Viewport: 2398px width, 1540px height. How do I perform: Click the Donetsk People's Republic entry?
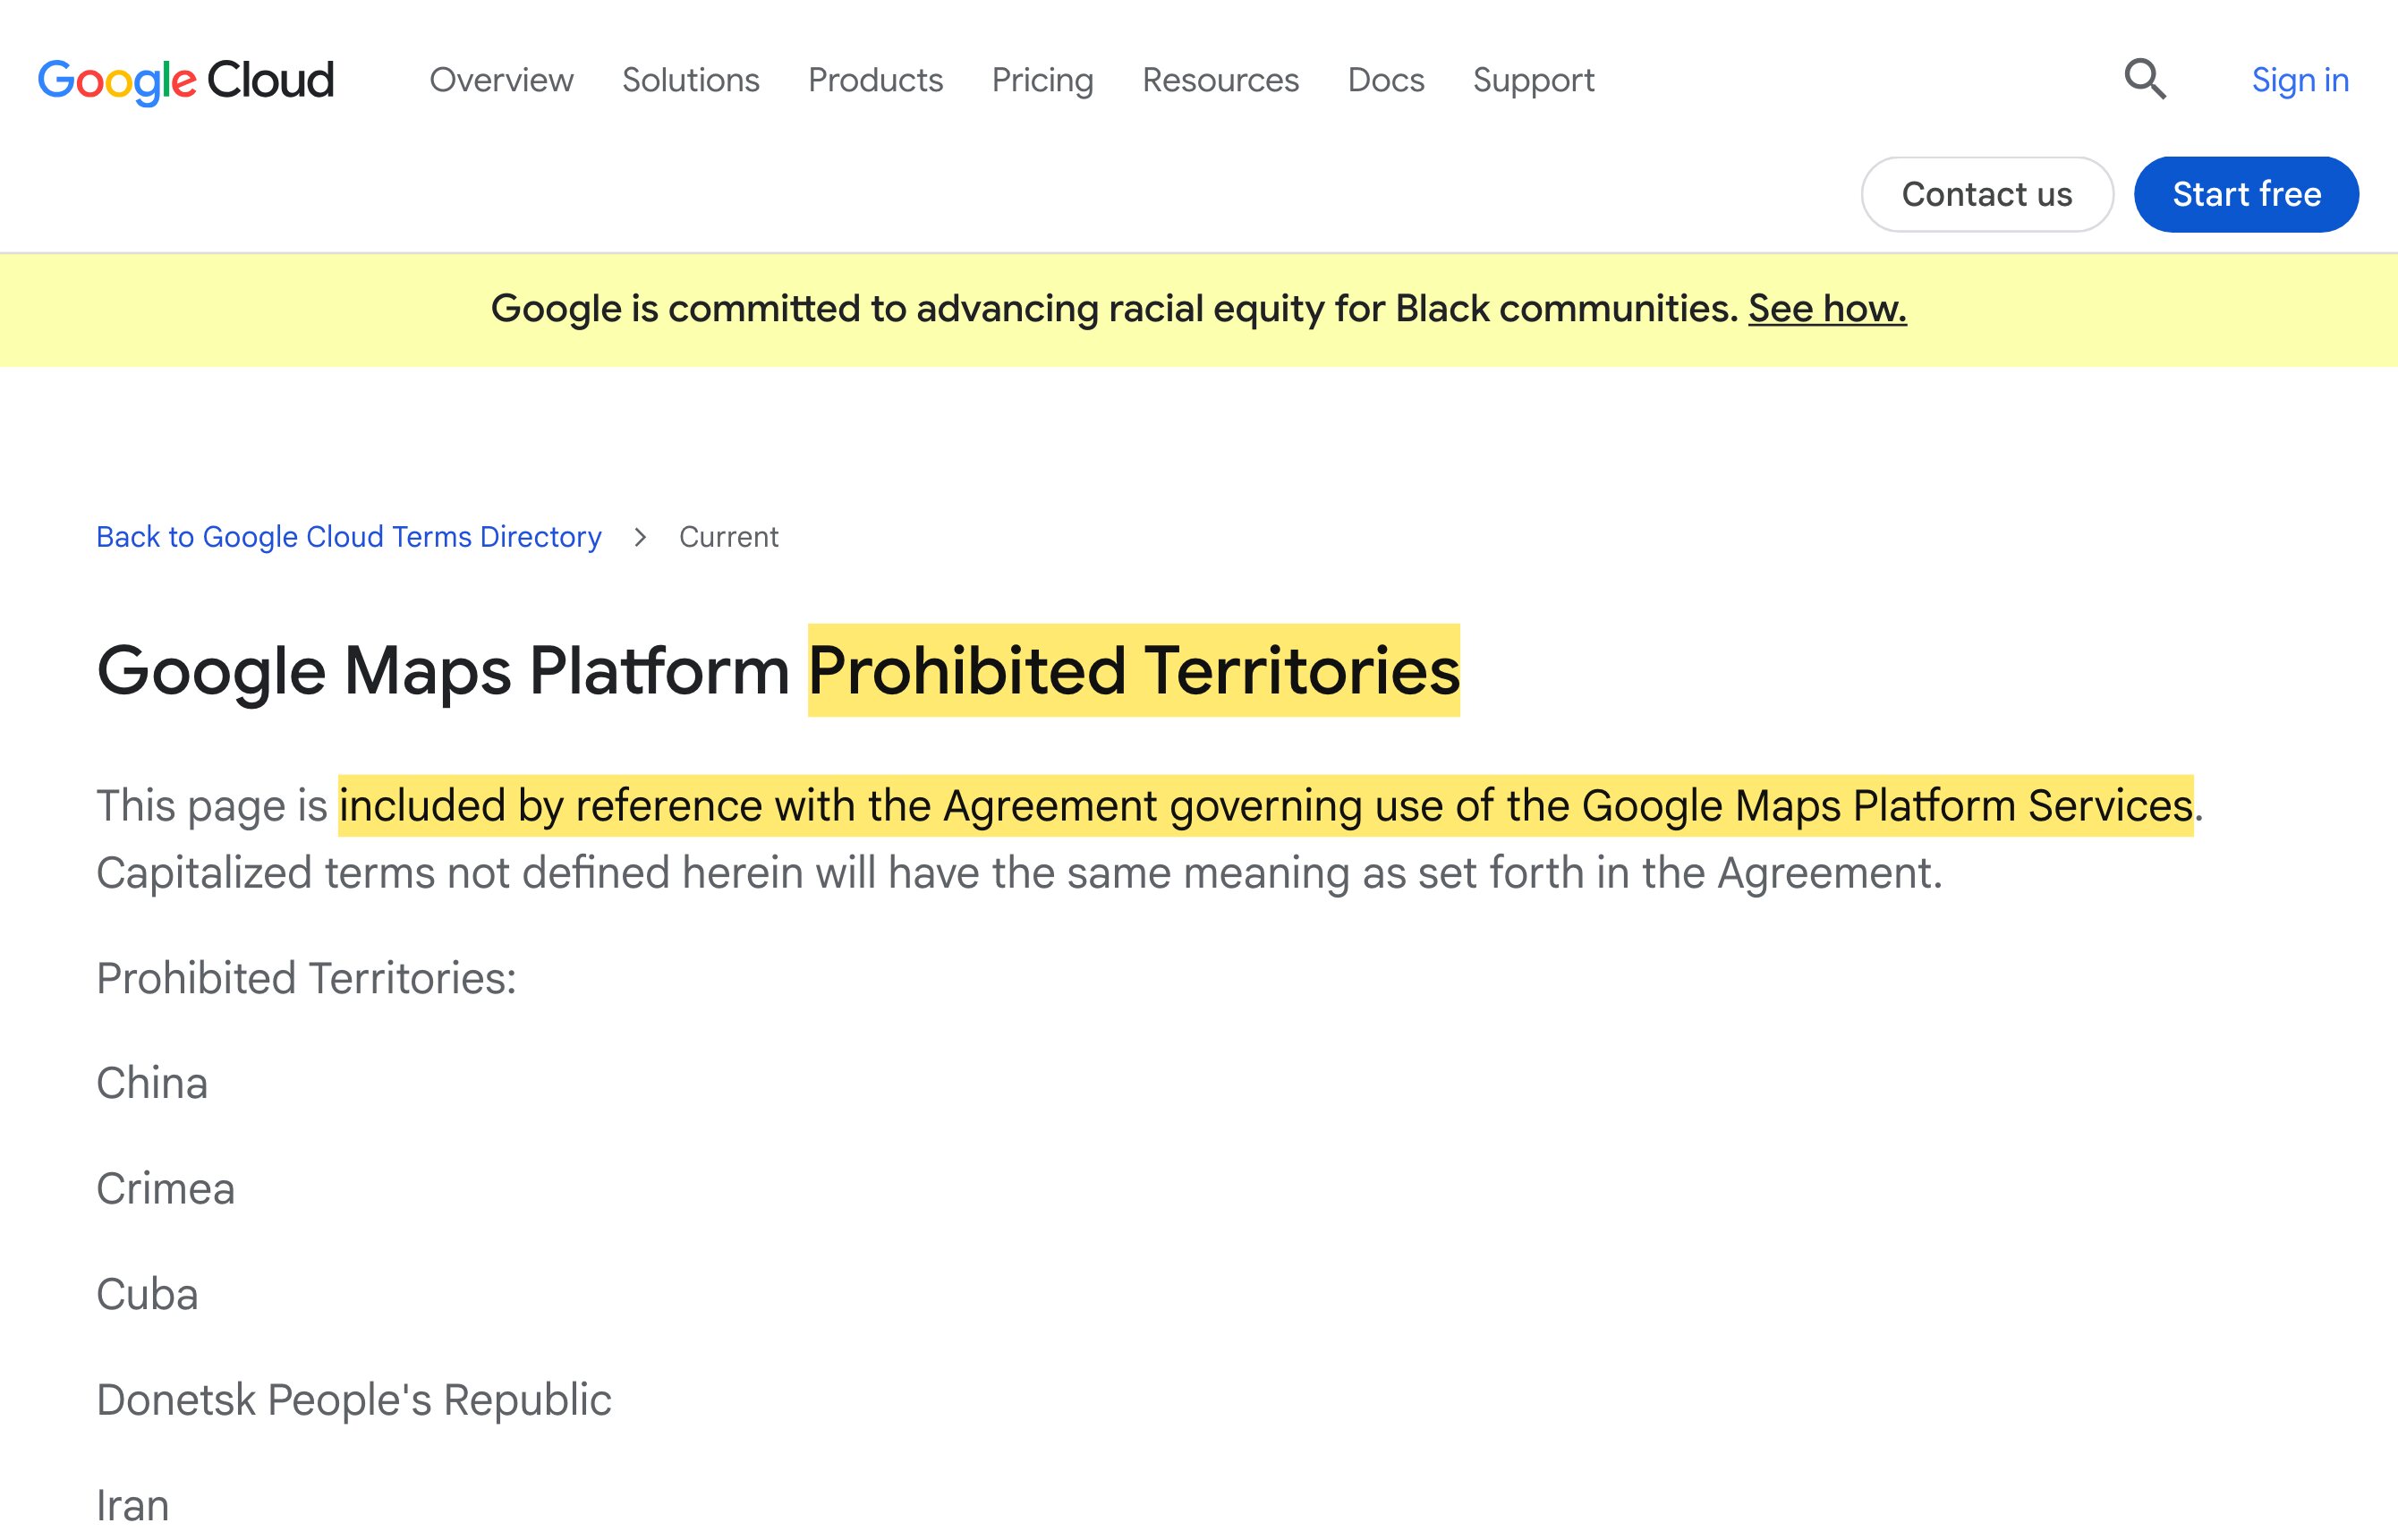(354, 1400)
